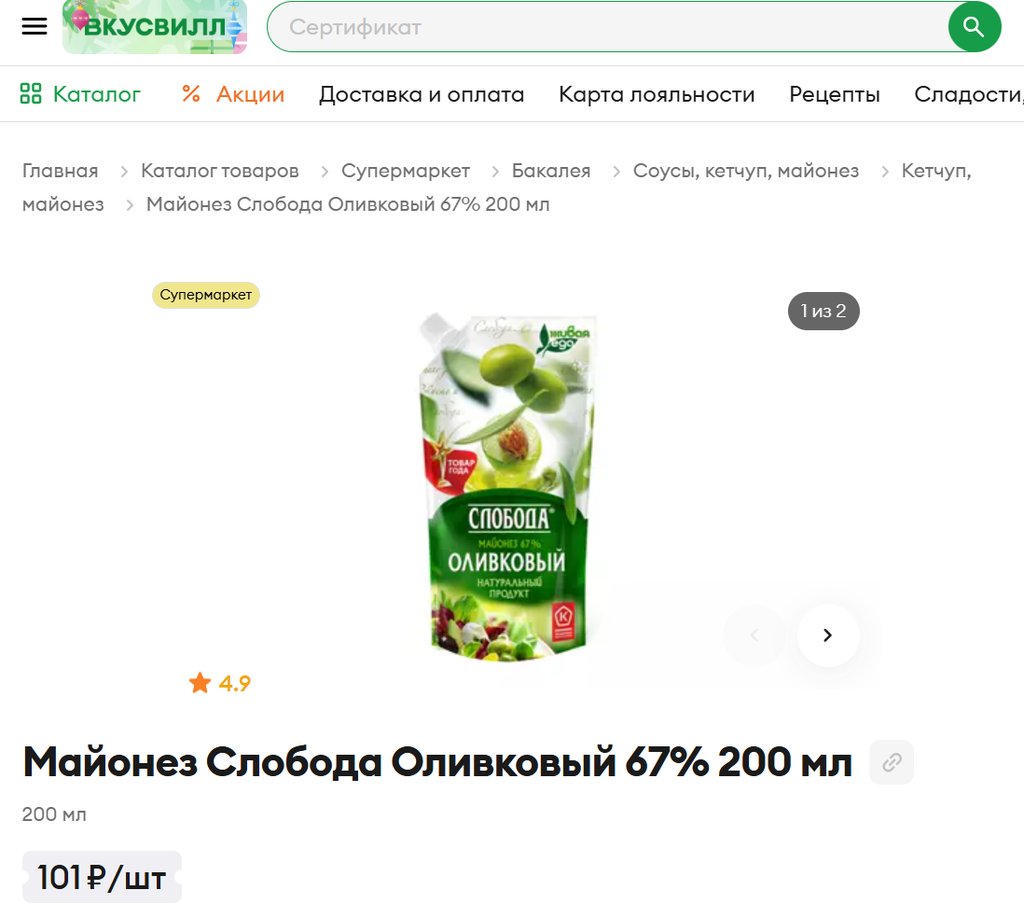
Task: Open Каталог товаров breadcrumb
Action: [219, 170]
